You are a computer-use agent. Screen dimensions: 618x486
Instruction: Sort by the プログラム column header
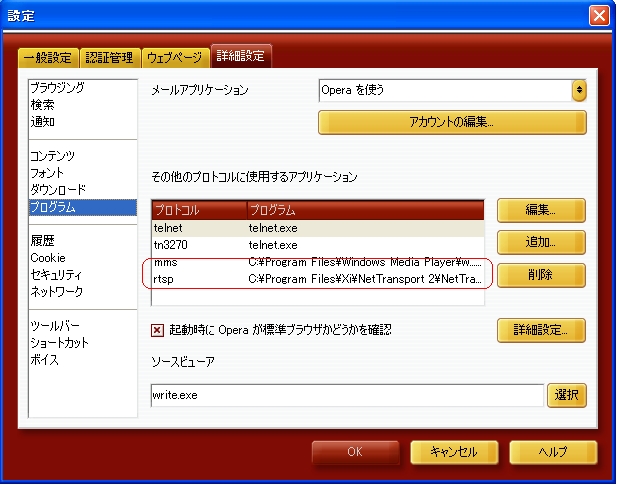365,210
